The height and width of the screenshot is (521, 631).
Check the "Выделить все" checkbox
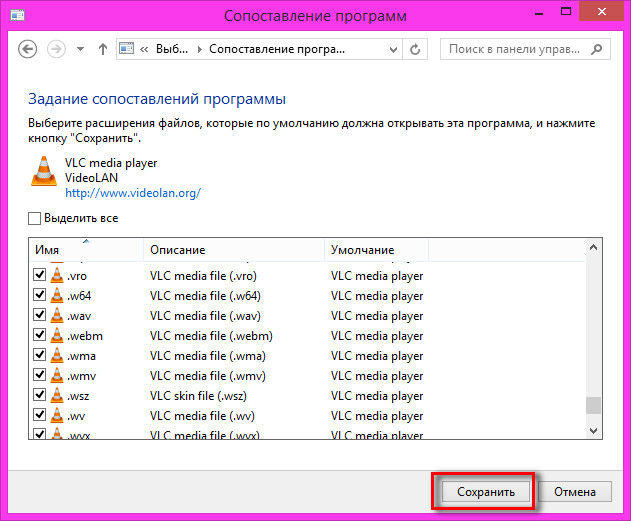coord(34,218)
